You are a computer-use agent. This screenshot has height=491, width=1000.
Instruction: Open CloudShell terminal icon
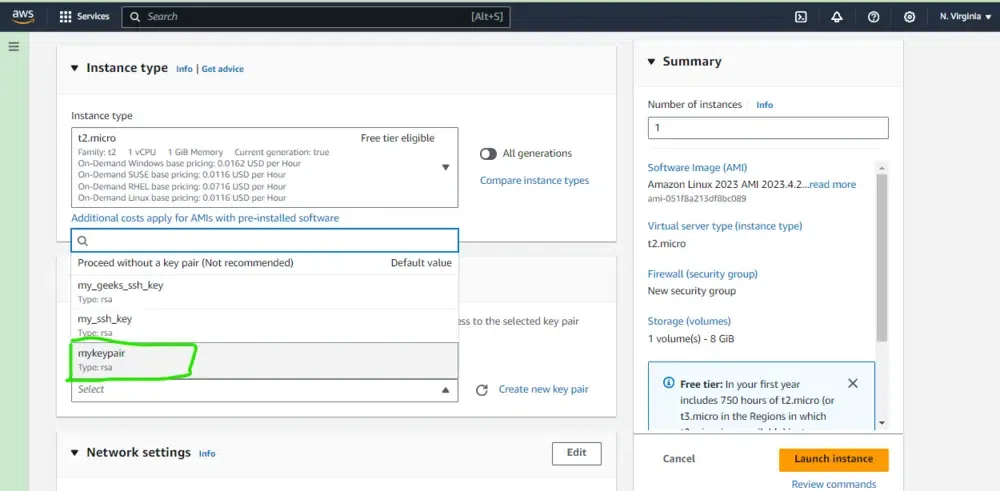(801, 17)
